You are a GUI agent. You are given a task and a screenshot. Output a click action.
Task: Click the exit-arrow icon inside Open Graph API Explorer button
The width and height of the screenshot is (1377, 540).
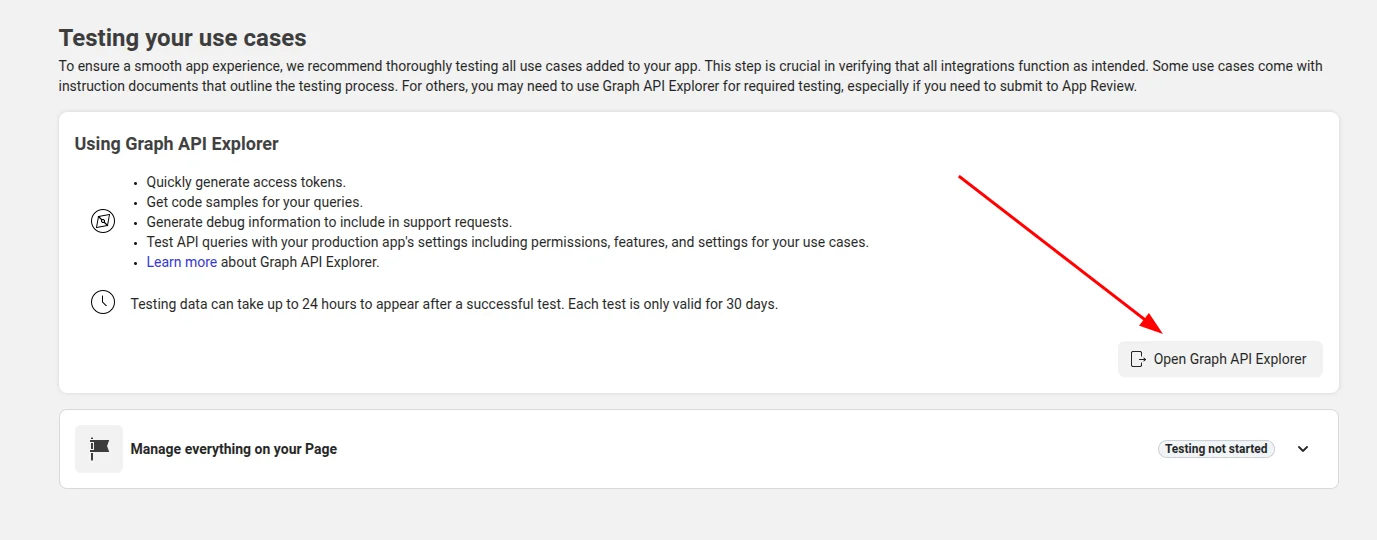pos(1137,359)
